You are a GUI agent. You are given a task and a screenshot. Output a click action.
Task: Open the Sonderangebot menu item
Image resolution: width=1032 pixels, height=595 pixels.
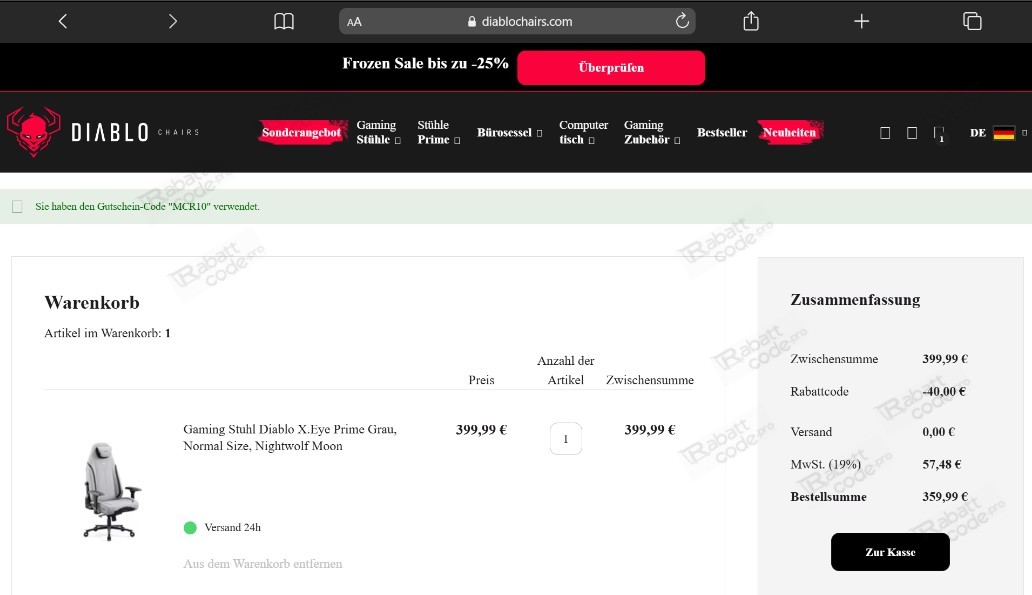pyautogui.click(x=301, y=132)
